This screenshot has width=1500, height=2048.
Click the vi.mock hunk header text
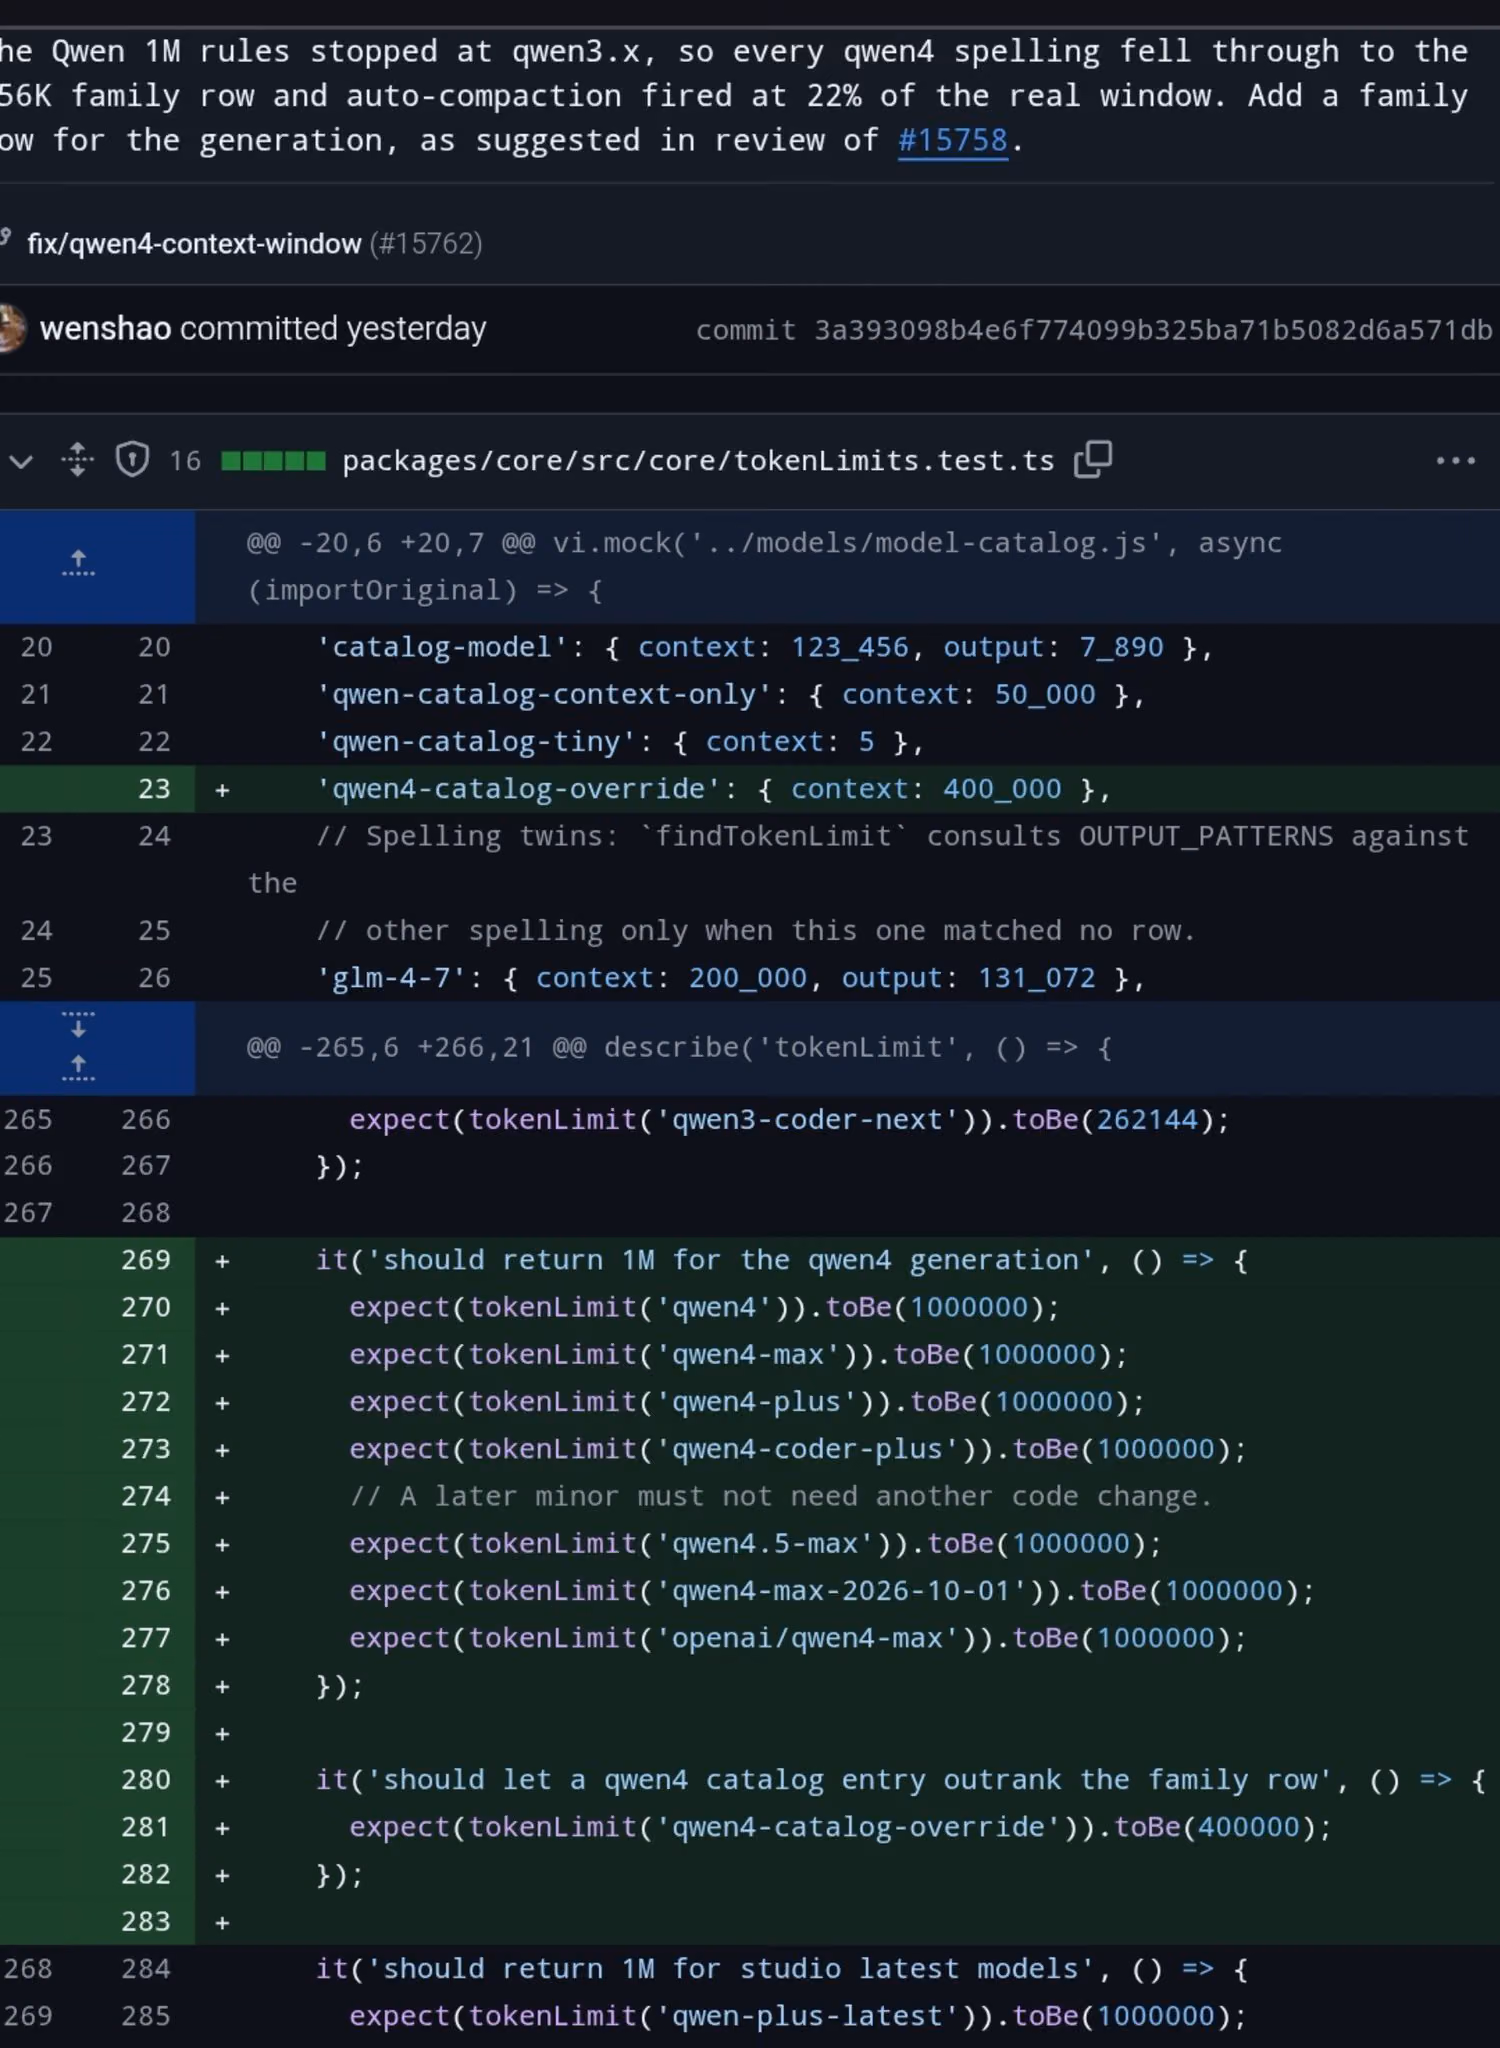(764, 566)
